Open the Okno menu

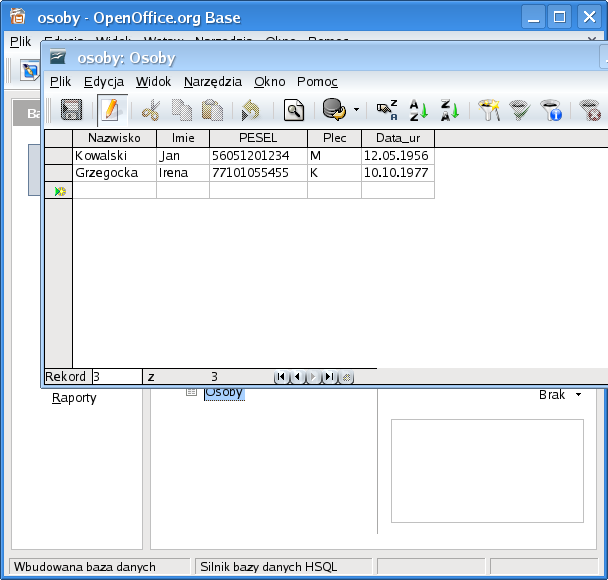click(x=270, y=82)
